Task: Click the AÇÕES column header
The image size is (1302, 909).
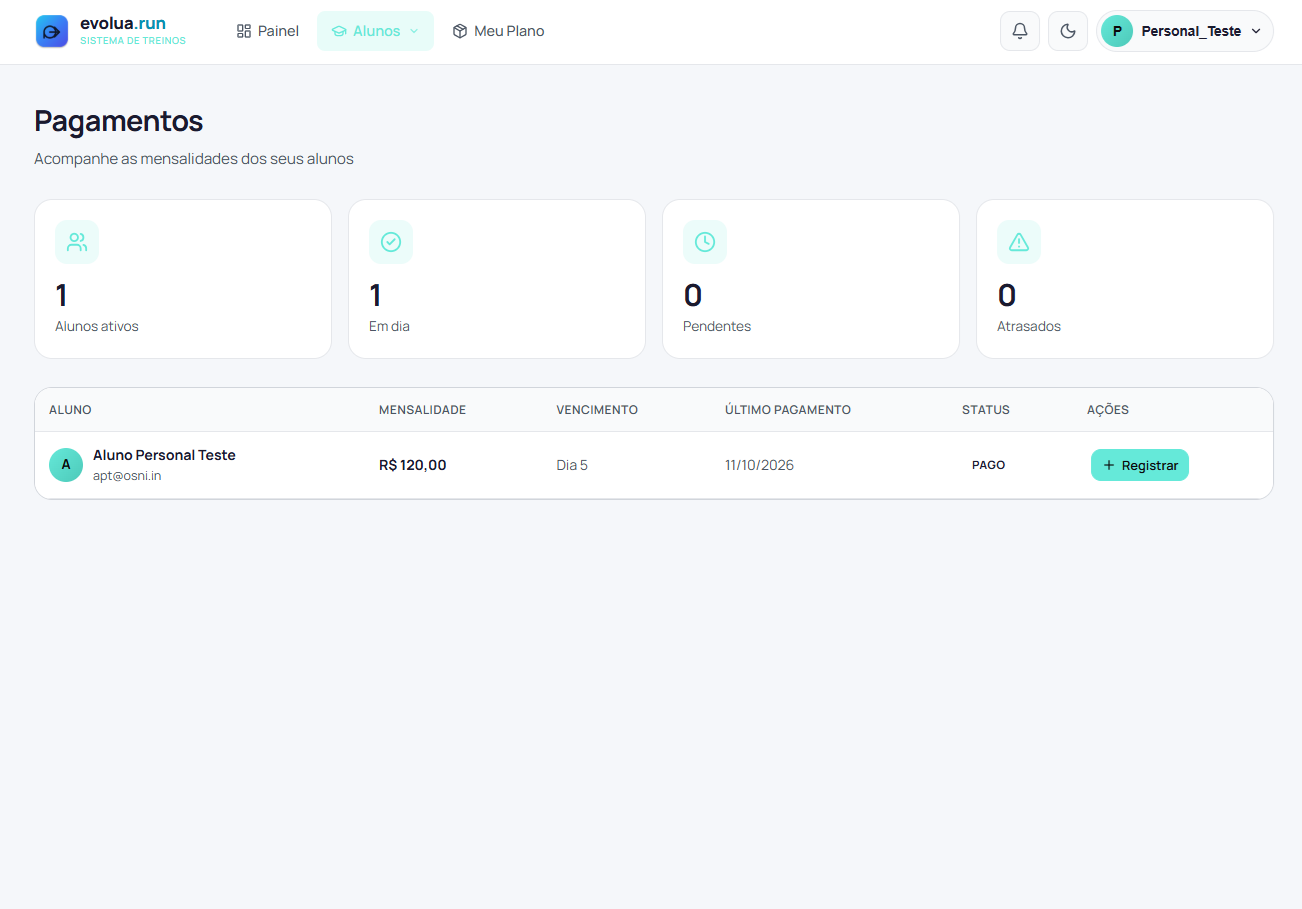Action: tap(1108, 410)
